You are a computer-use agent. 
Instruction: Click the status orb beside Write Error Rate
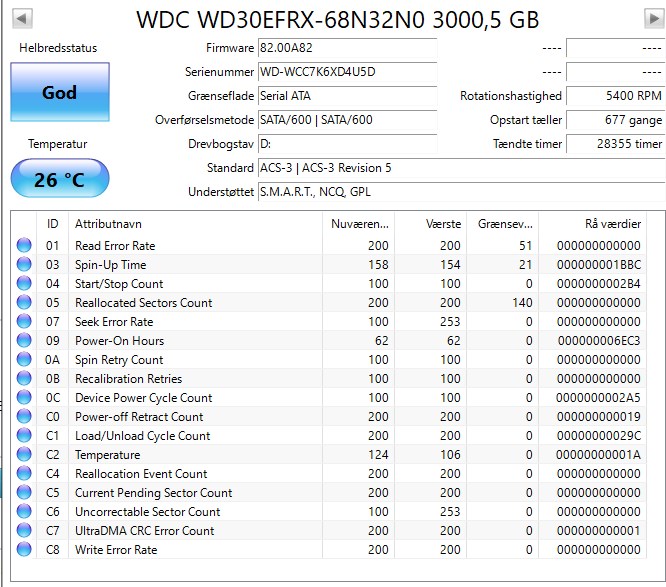pos(24,549)
